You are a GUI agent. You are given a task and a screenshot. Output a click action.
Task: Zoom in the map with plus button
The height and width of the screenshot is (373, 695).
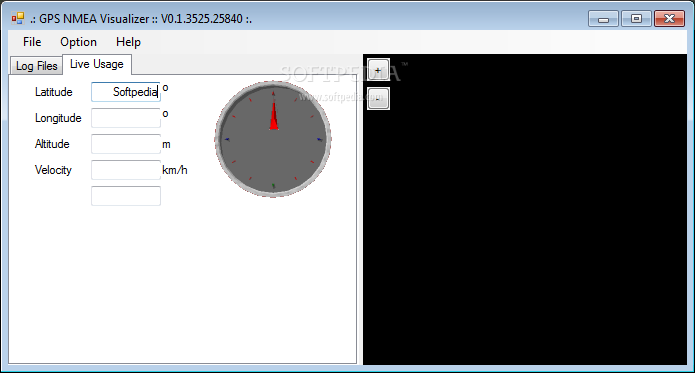click(378, 70)
